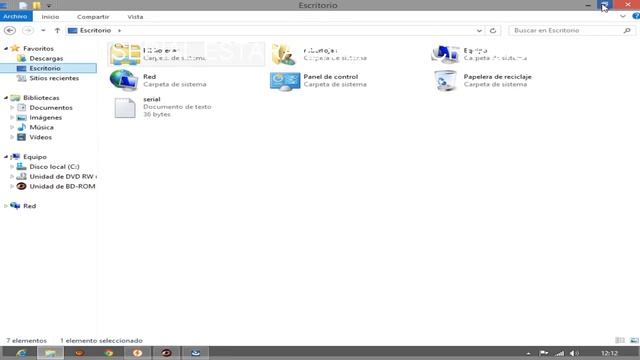The image size is (640, 360).
Task: Open the Vista ribbon tab
Action: point(135,17)
